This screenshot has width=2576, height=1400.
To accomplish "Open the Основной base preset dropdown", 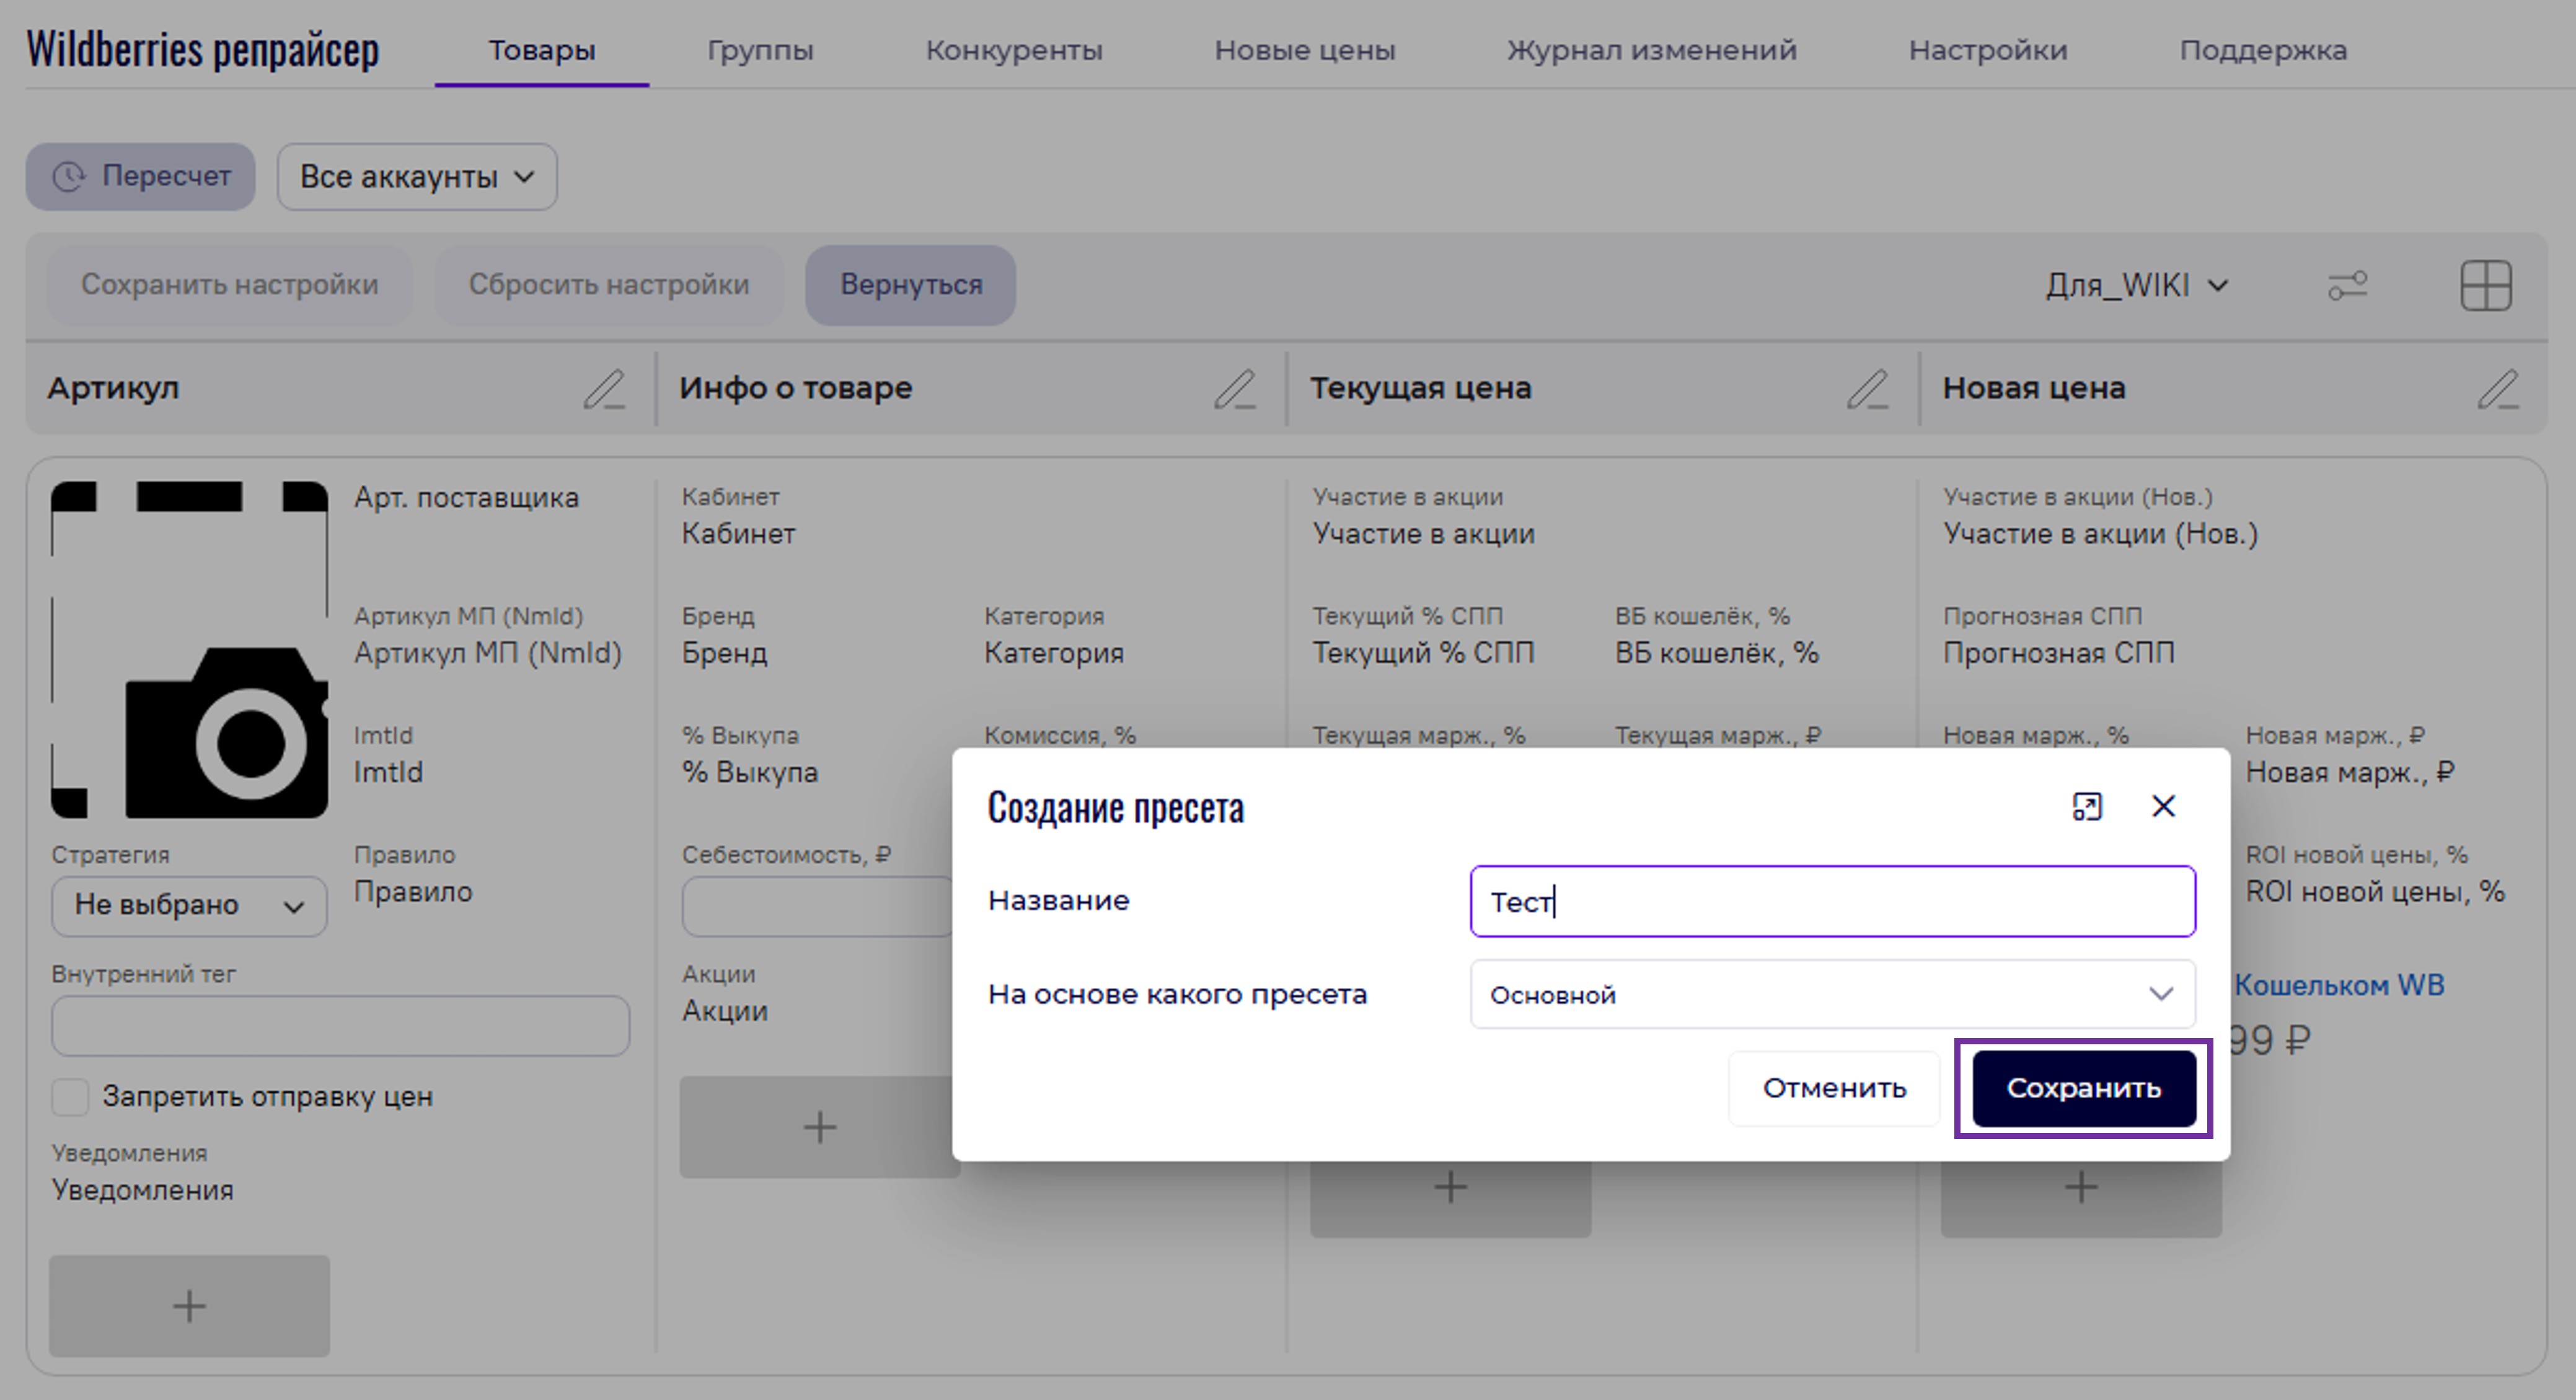I will [x=1832, y=995].
